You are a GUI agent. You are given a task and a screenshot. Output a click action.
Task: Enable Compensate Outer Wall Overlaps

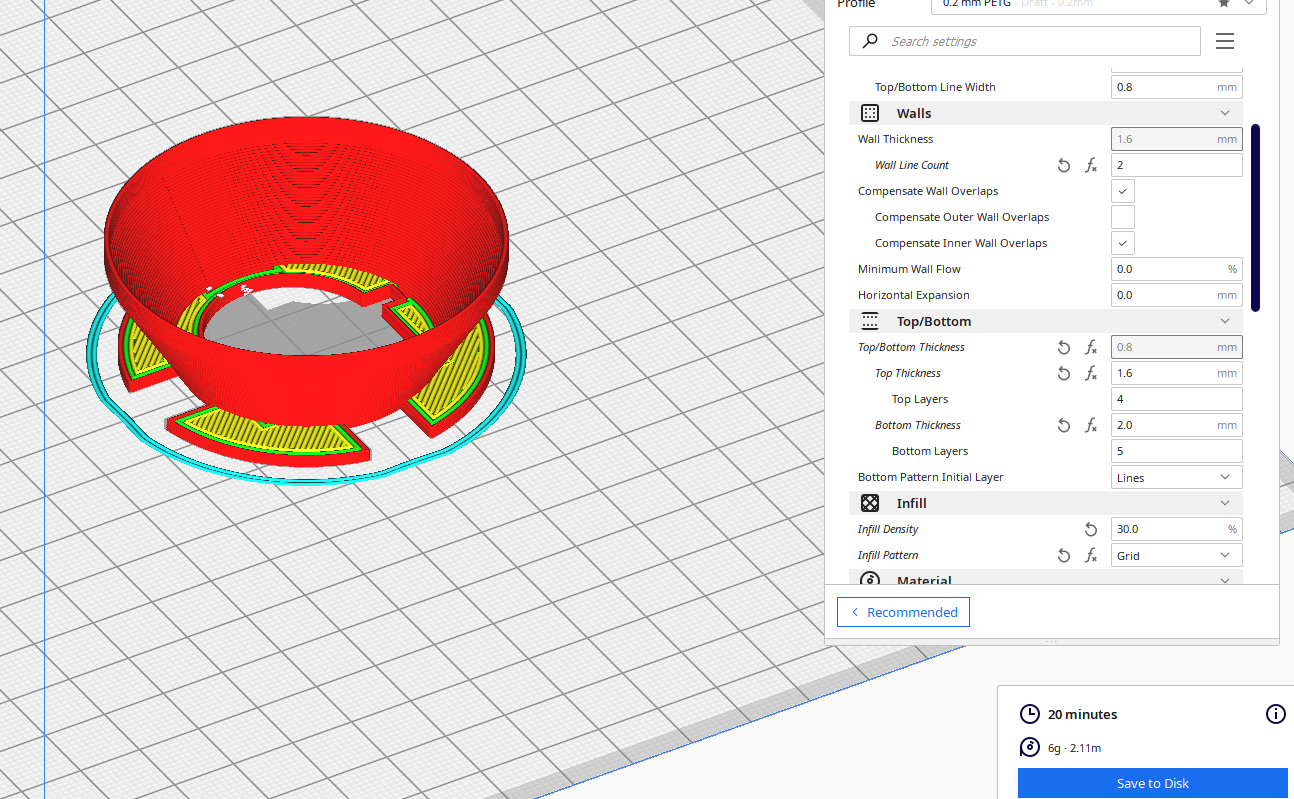(x=1123, y=217)
